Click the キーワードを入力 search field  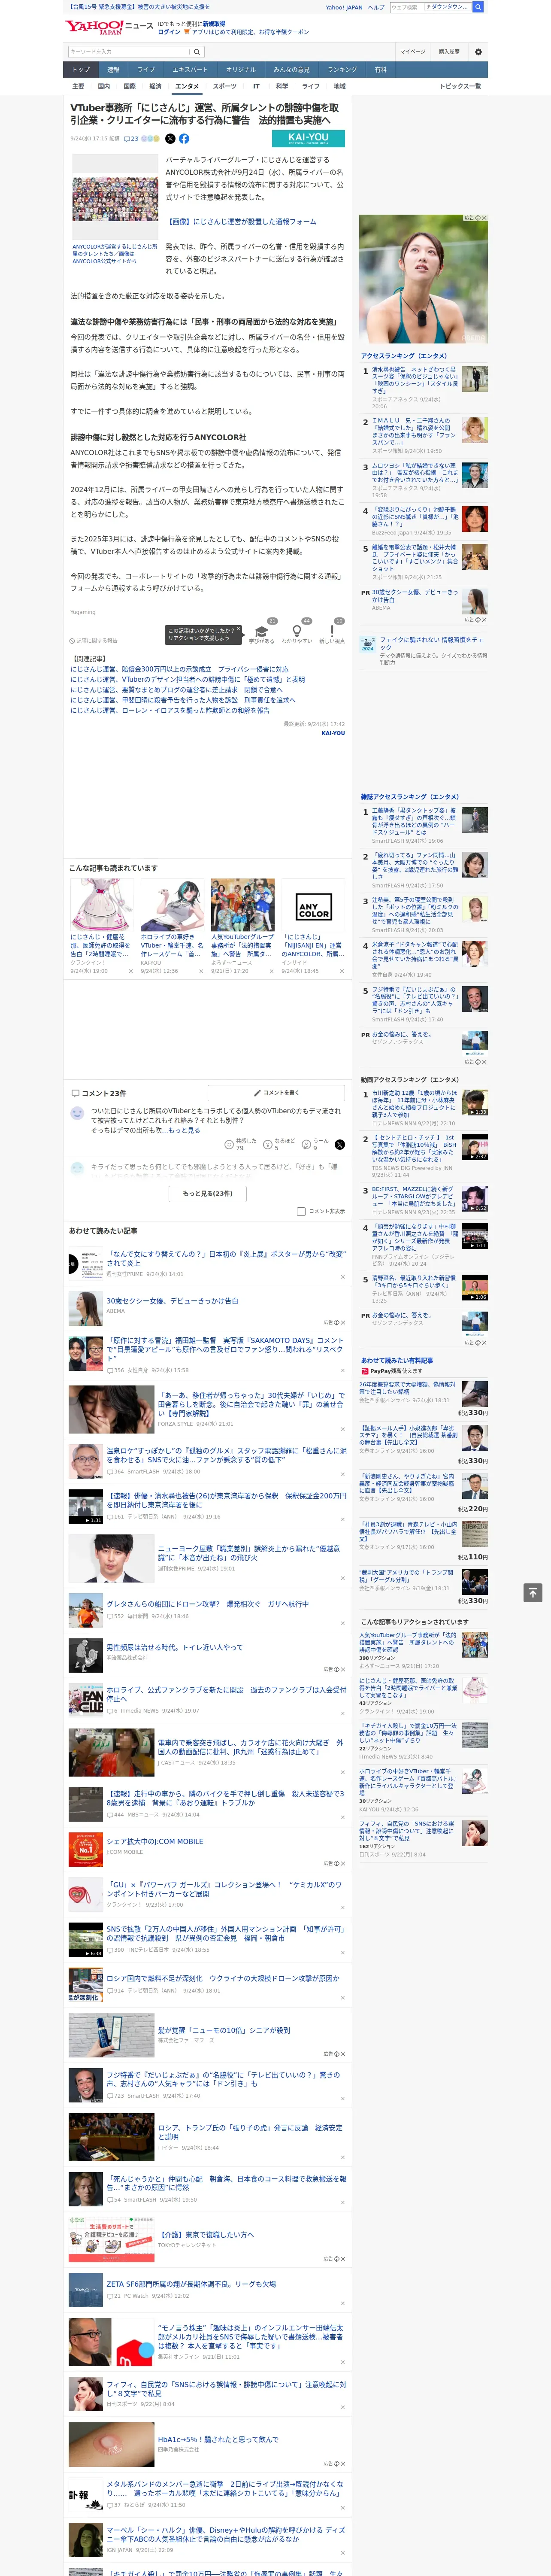point(128,52)
